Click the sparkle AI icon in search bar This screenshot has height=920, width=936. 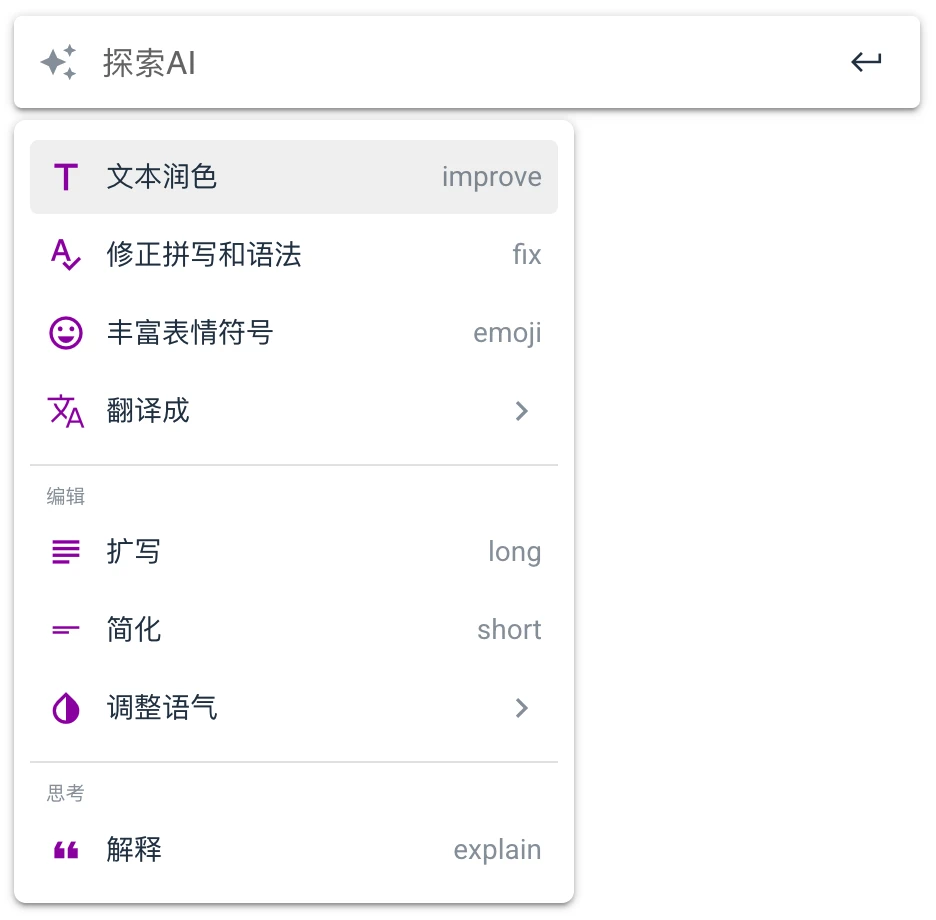(58, 61)
